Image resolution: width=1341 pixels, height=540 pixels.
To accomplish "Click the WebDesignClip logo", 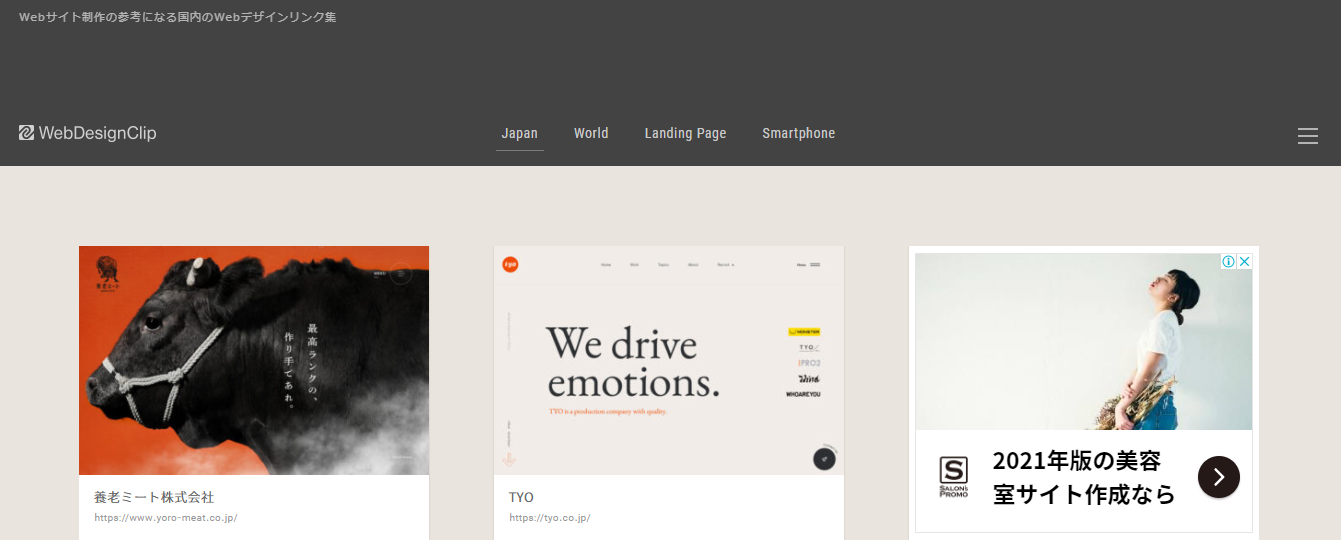I will pos(88,133).
